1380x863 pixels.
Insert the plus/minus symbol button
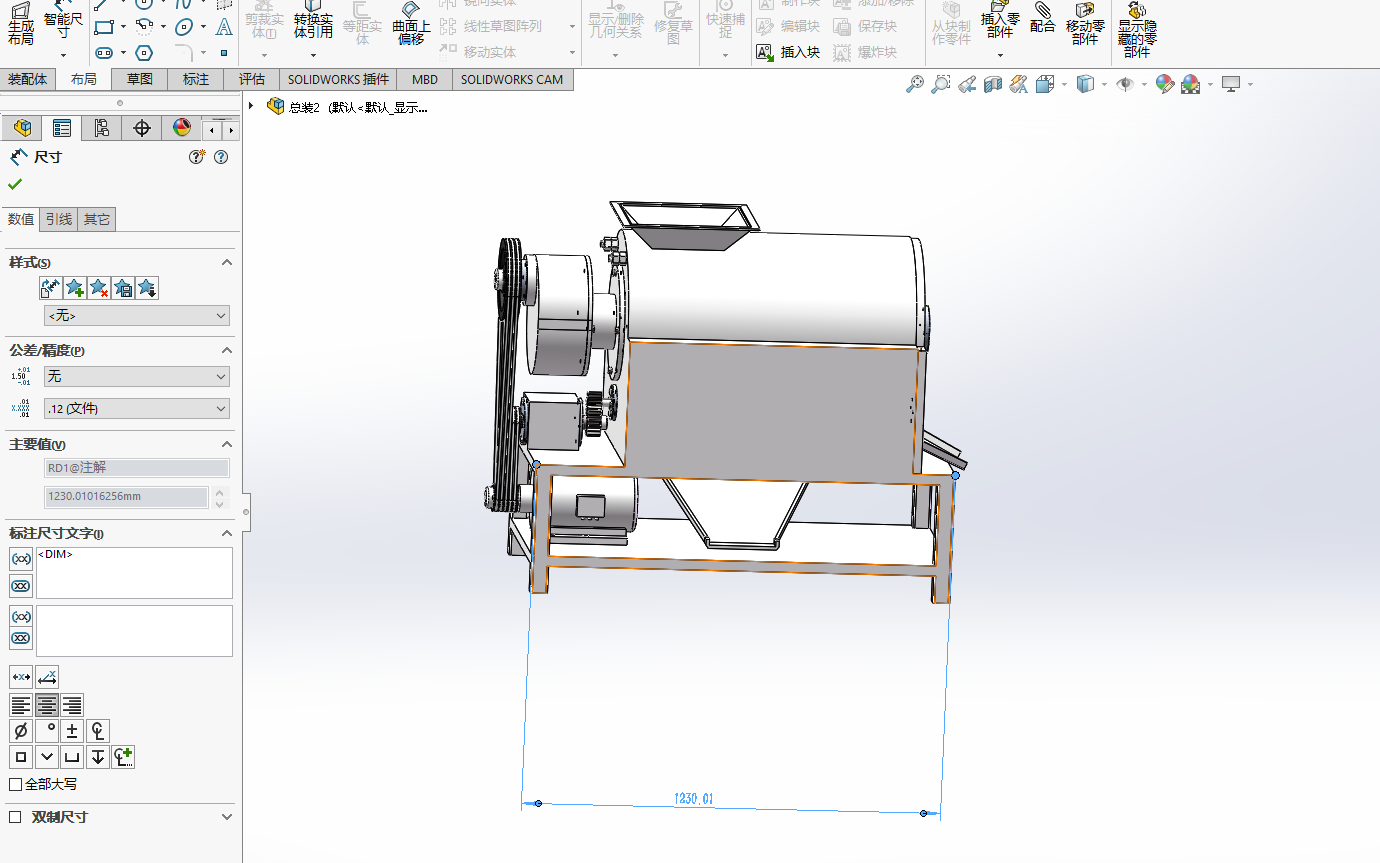coord(72,731)
